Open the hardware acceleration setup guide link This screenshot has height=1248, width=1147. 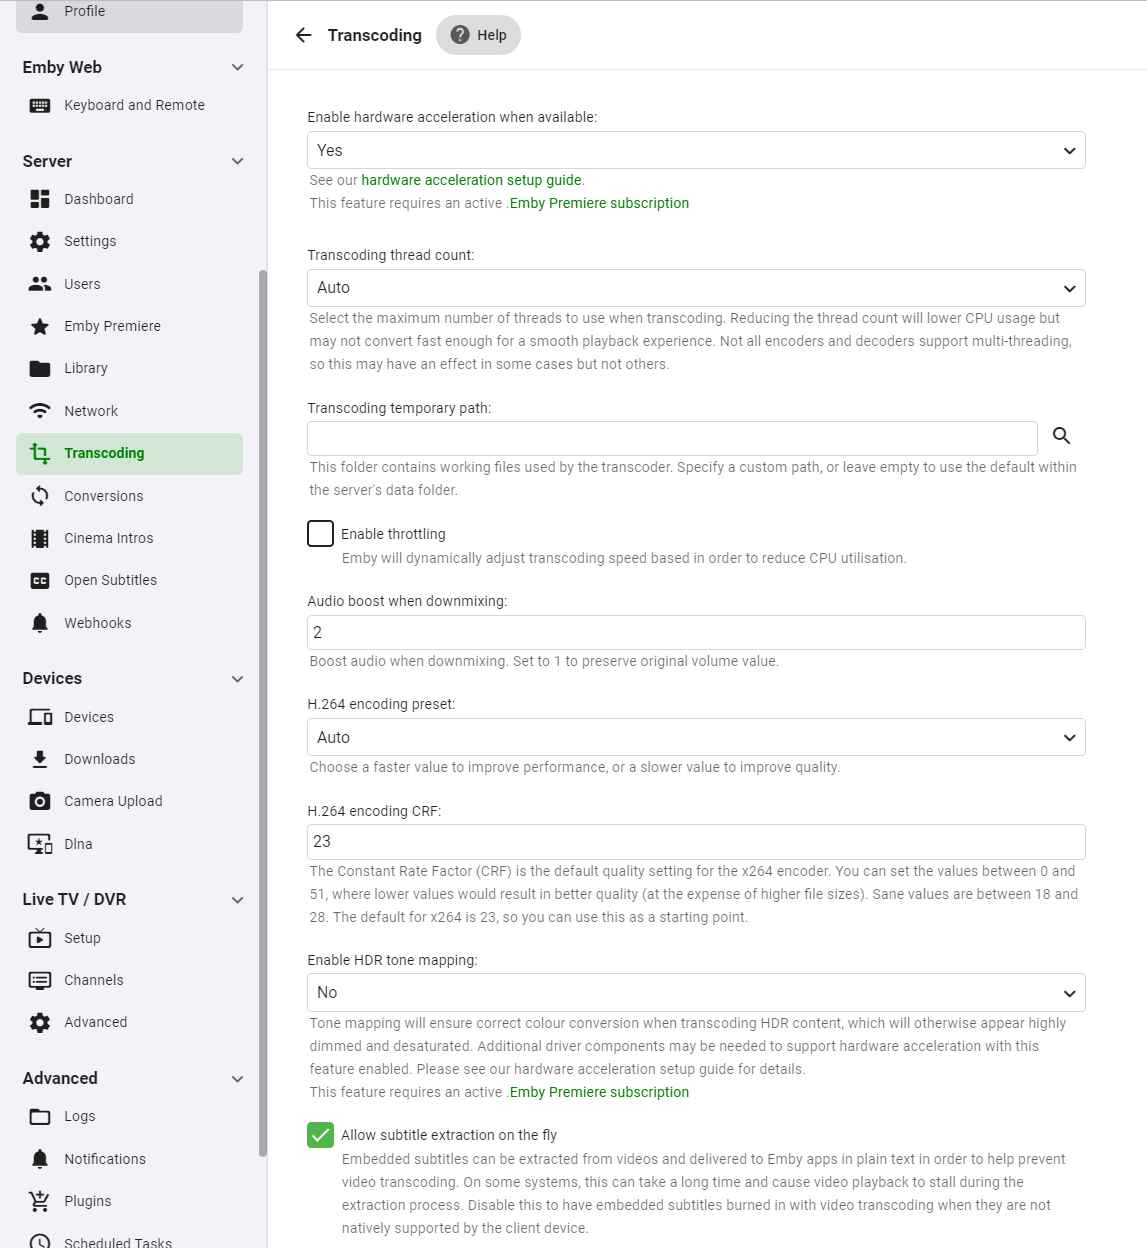(x=471, y=180)
